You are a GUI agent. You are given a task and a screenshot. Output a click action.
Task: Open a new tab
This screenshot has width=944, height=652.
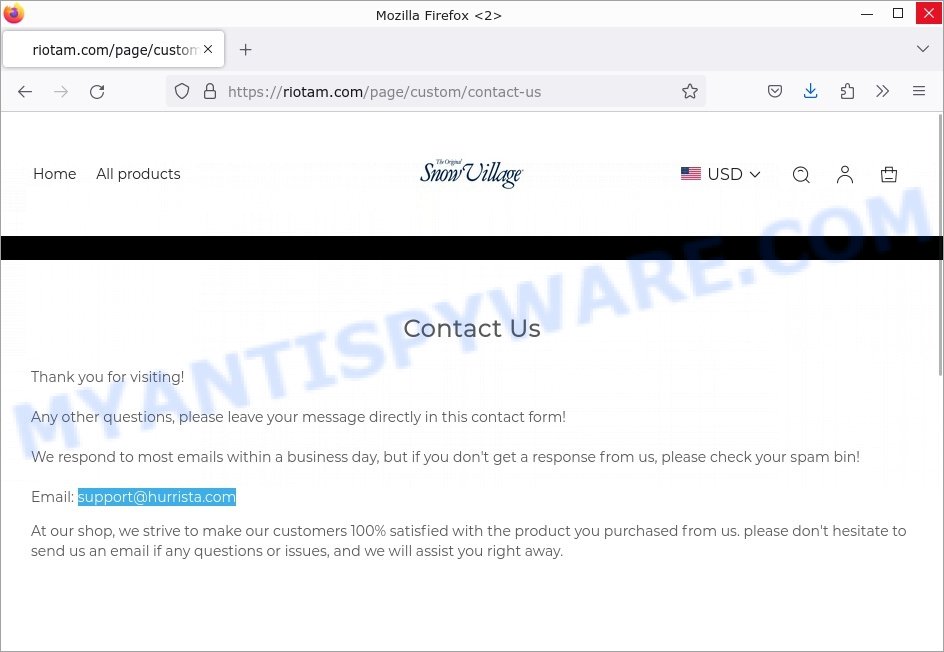click(245, 49)
